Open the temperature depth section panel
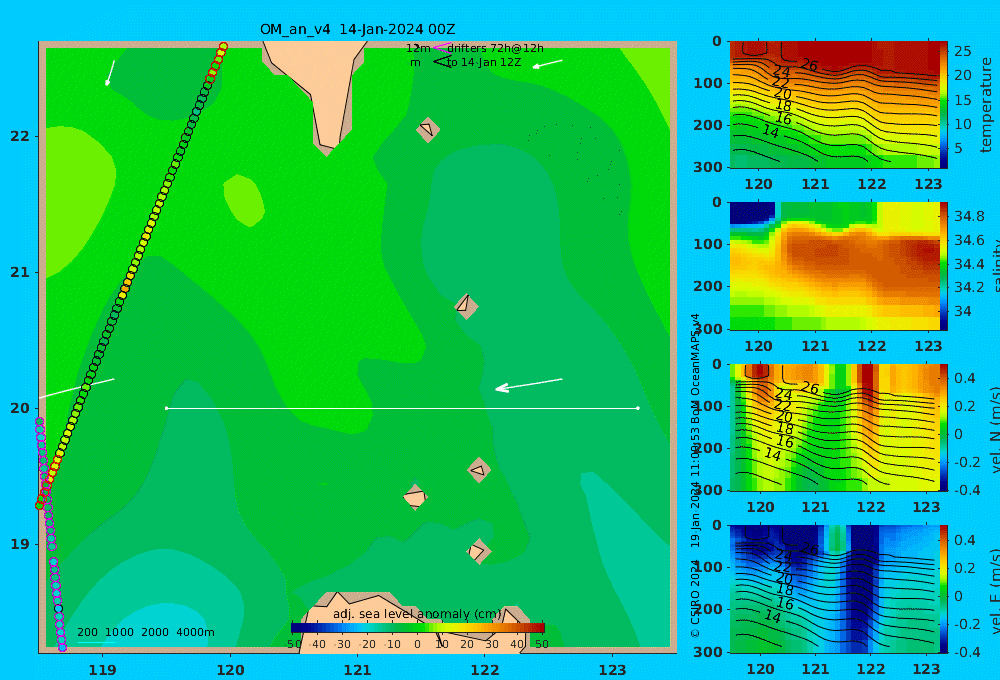This screenshot has height=680, width=1000. [834, 105]
